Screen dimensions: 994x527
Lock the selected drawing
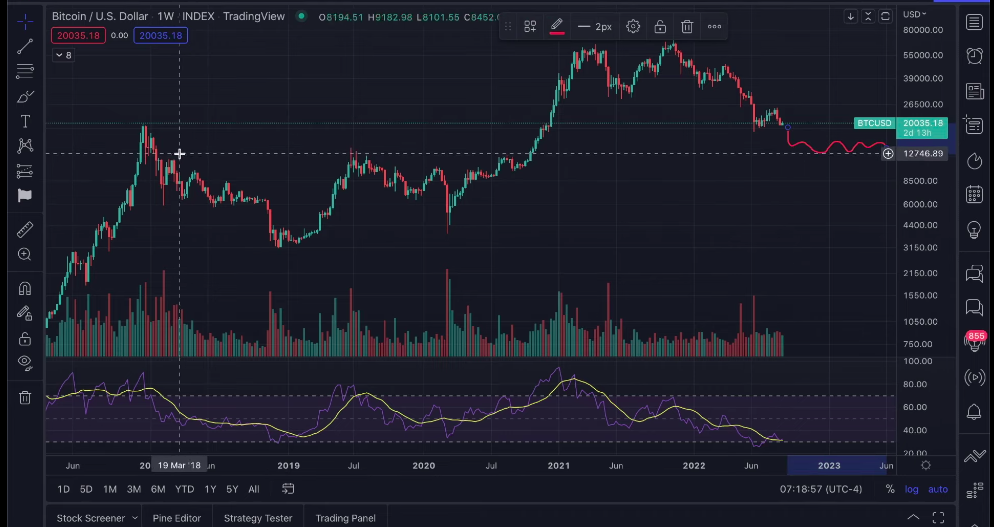(x=660, y=27)
